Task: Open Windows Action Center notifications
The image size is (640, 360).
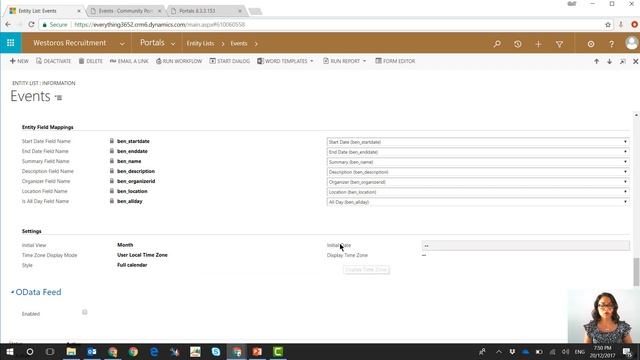Action: [x=627, y=351]
